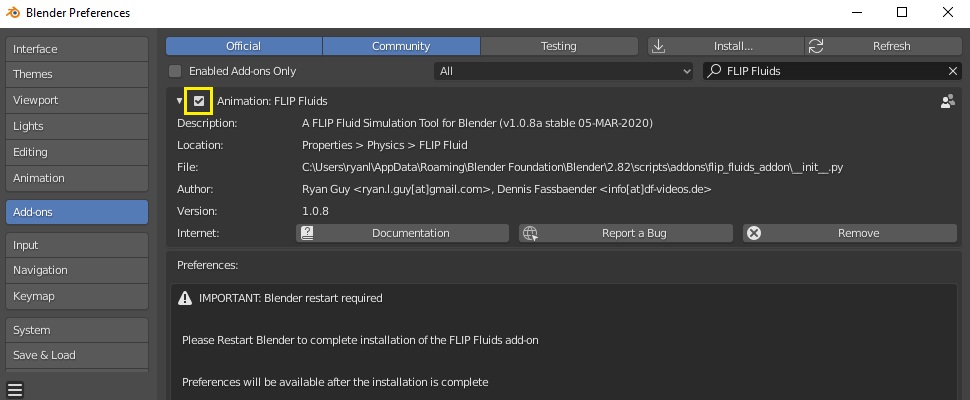
Task: Open the Editing preferences tab
Action: pos(77,152)
